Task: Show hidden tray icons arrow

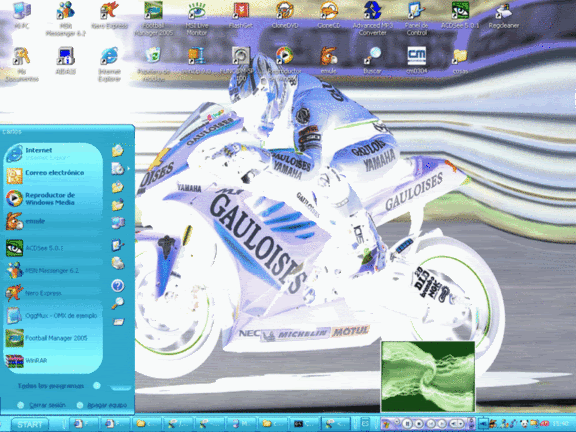Action: pyautogui.click(x=483, y=424)
